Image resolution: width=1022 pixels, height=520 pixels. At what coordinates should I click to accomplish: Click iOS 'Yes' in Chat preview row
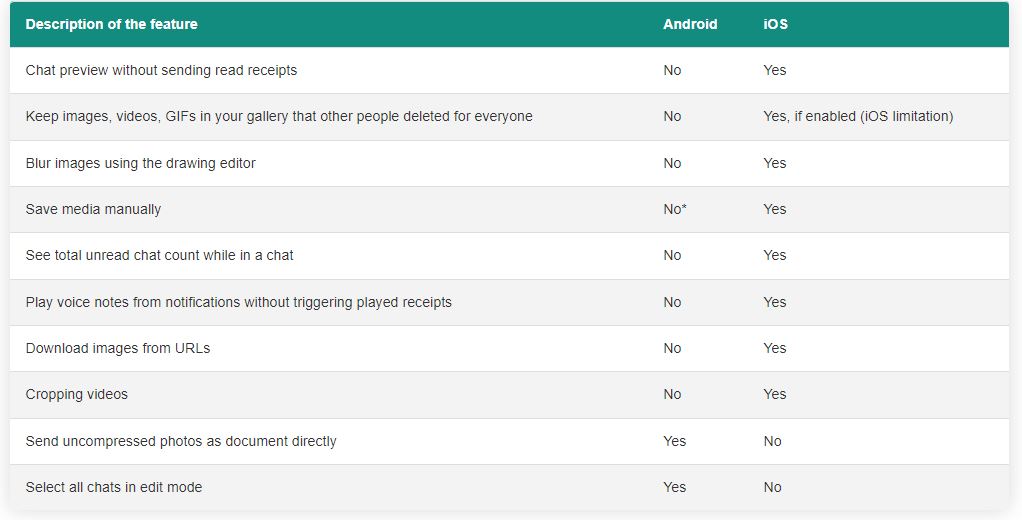tap(775, 70)
